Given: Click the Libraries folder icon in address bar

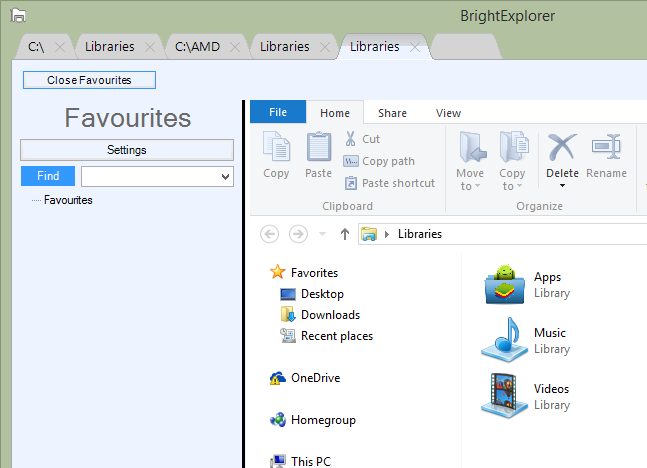Looking at the screenshot, I should [x=369, y=234].
